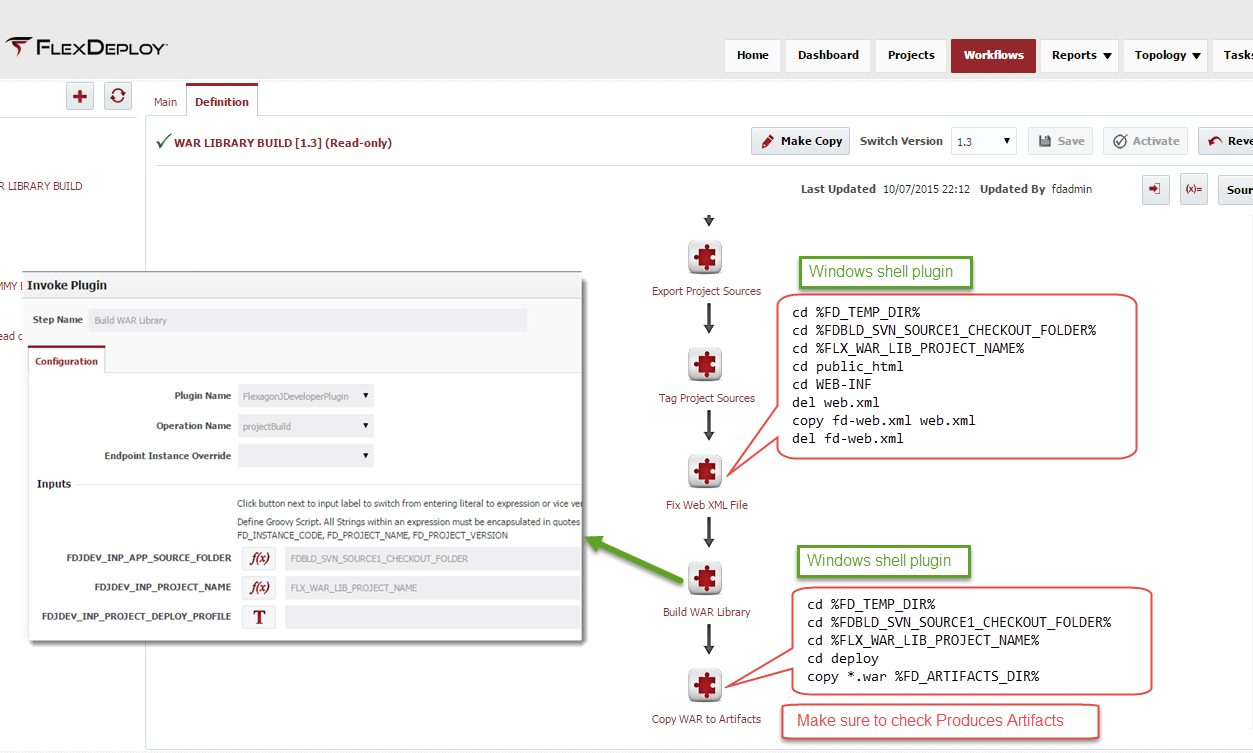Click the (x)= variables icon button
1253x753 pixels.
pos(1194,189)
